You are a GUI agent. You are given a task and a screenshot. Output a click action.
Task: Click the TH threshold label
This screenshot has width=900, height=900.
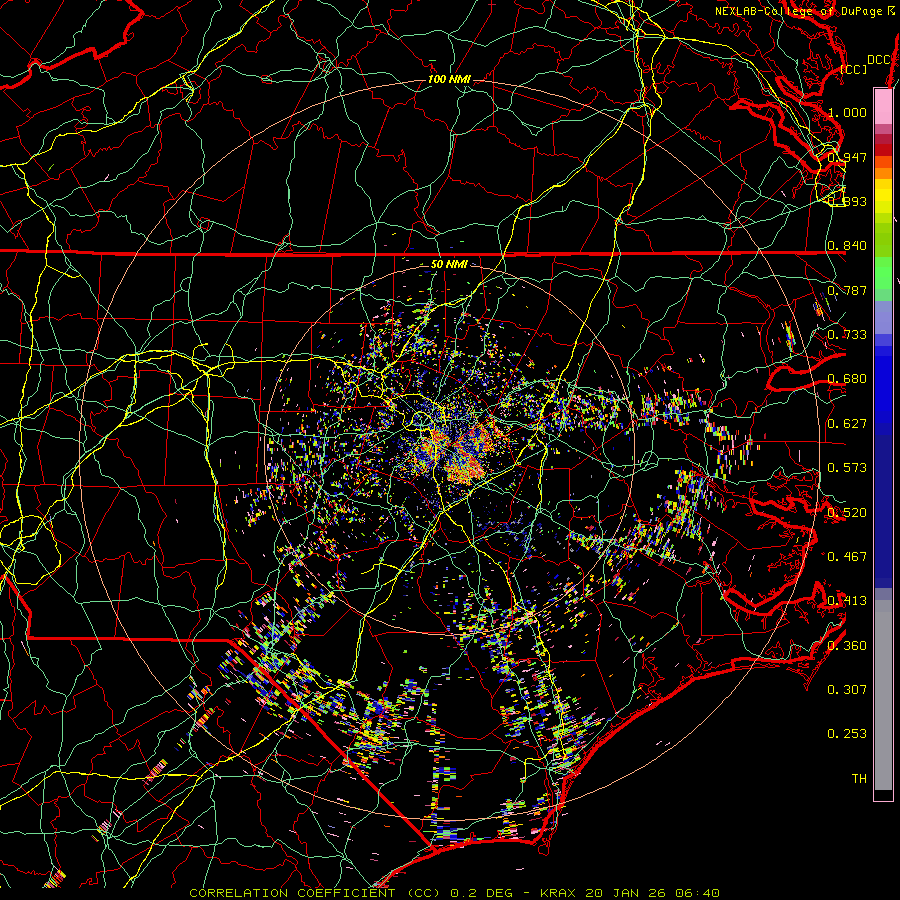click(859, 779)
